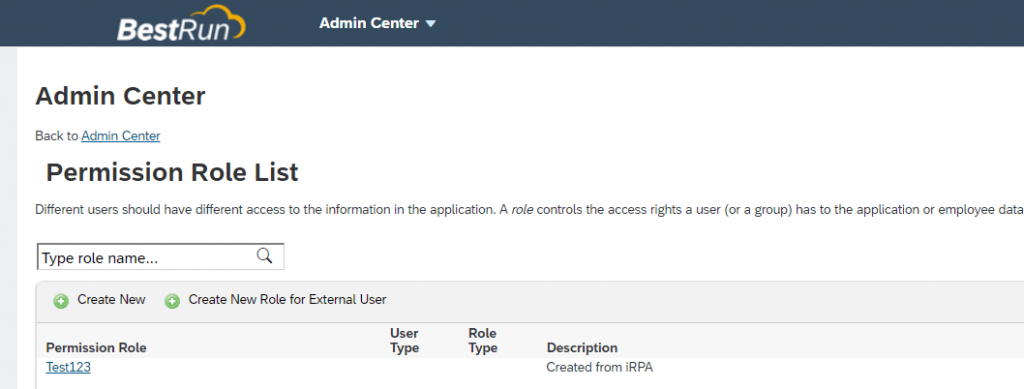This screenshot has width=1024, height=389.
Task: Click the green plus icon for Create New
Action: coord(61,301)
